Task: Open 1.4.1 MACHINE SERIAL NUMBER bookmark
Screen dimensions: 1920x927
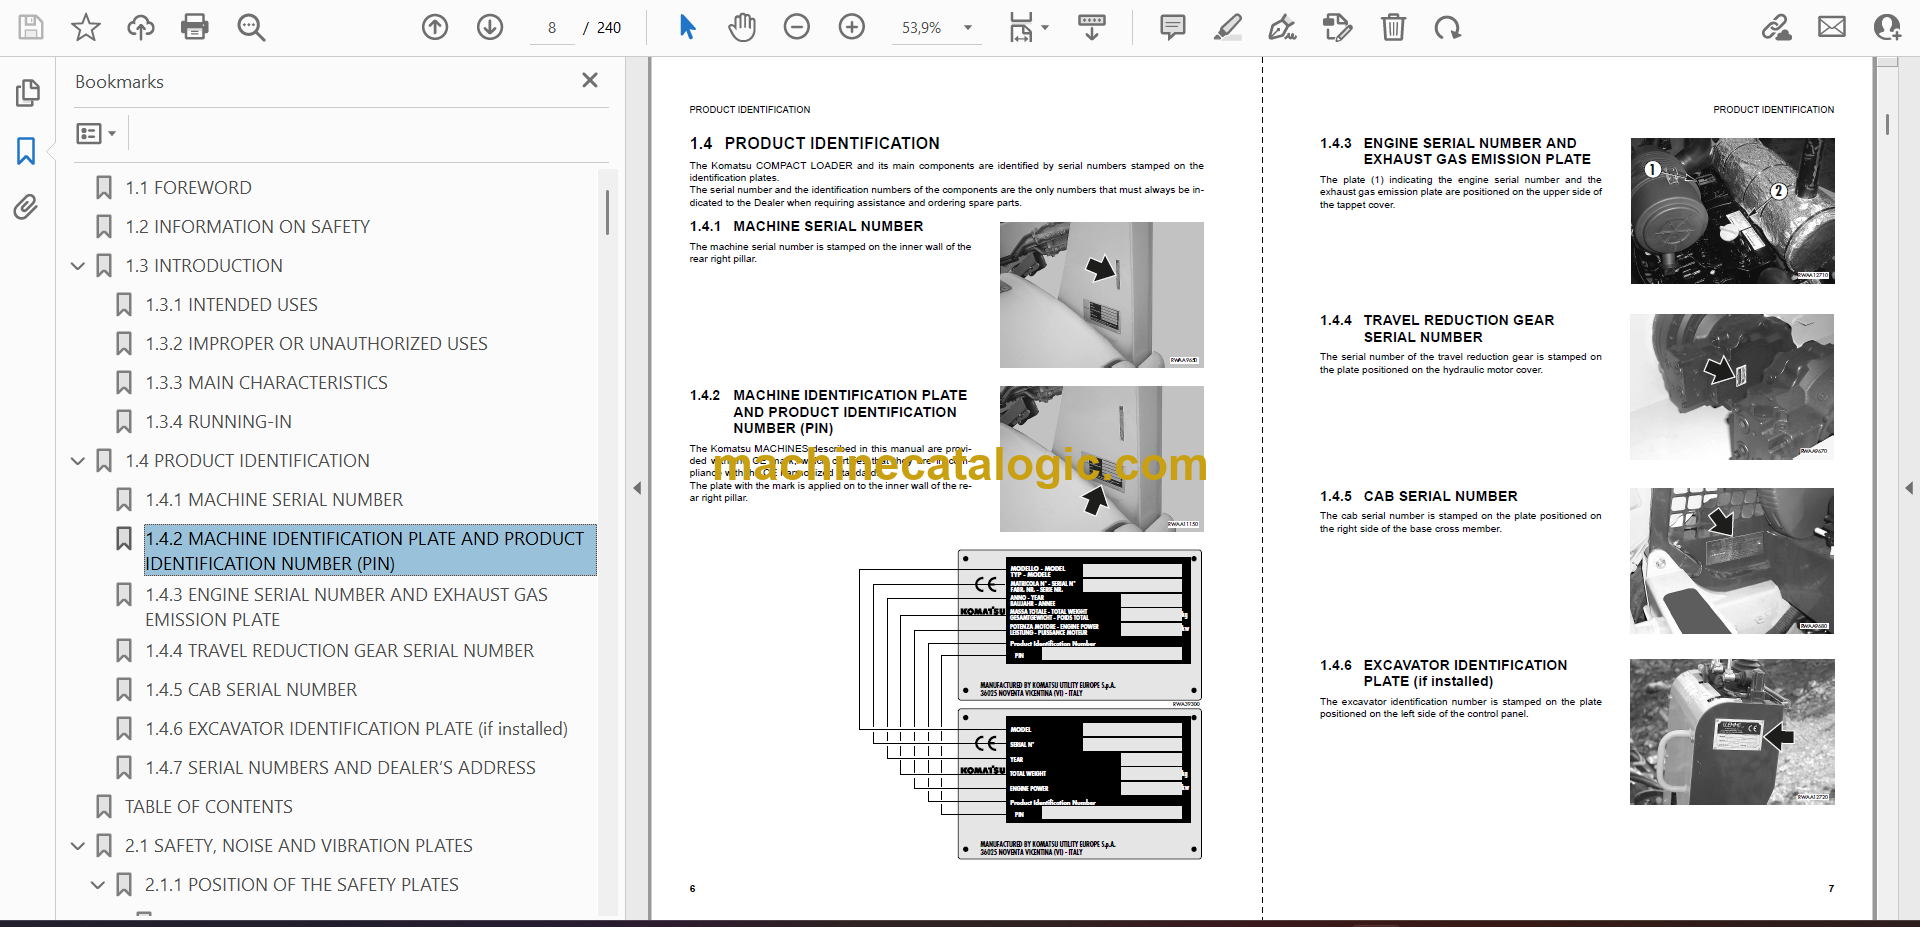Action: click(274, 500)
